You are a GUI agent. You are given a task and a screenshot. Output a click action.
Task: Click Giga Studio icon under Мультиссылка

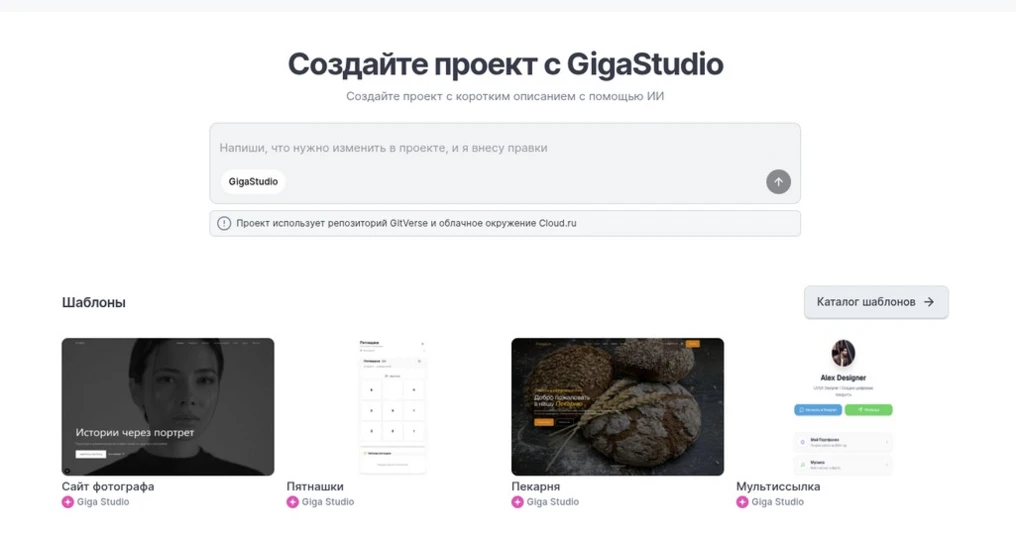[x=742, y=502]
